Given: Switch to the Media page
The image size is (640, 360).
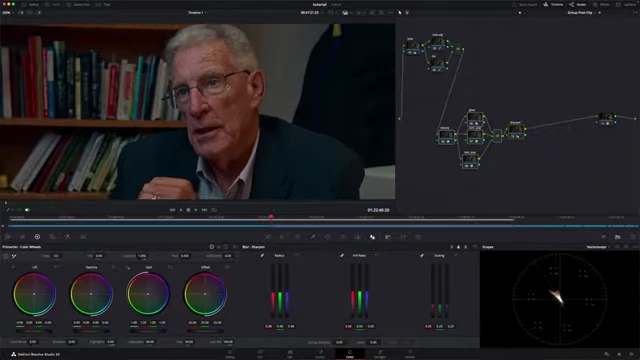Looking at the screenshot, I should tap(230, 354).
